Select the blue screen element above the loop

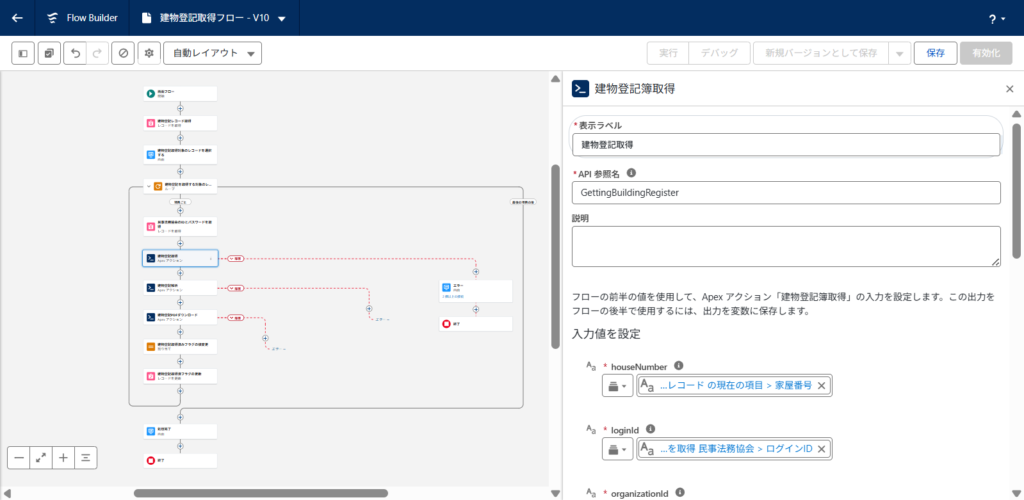(x=180, y=155)
